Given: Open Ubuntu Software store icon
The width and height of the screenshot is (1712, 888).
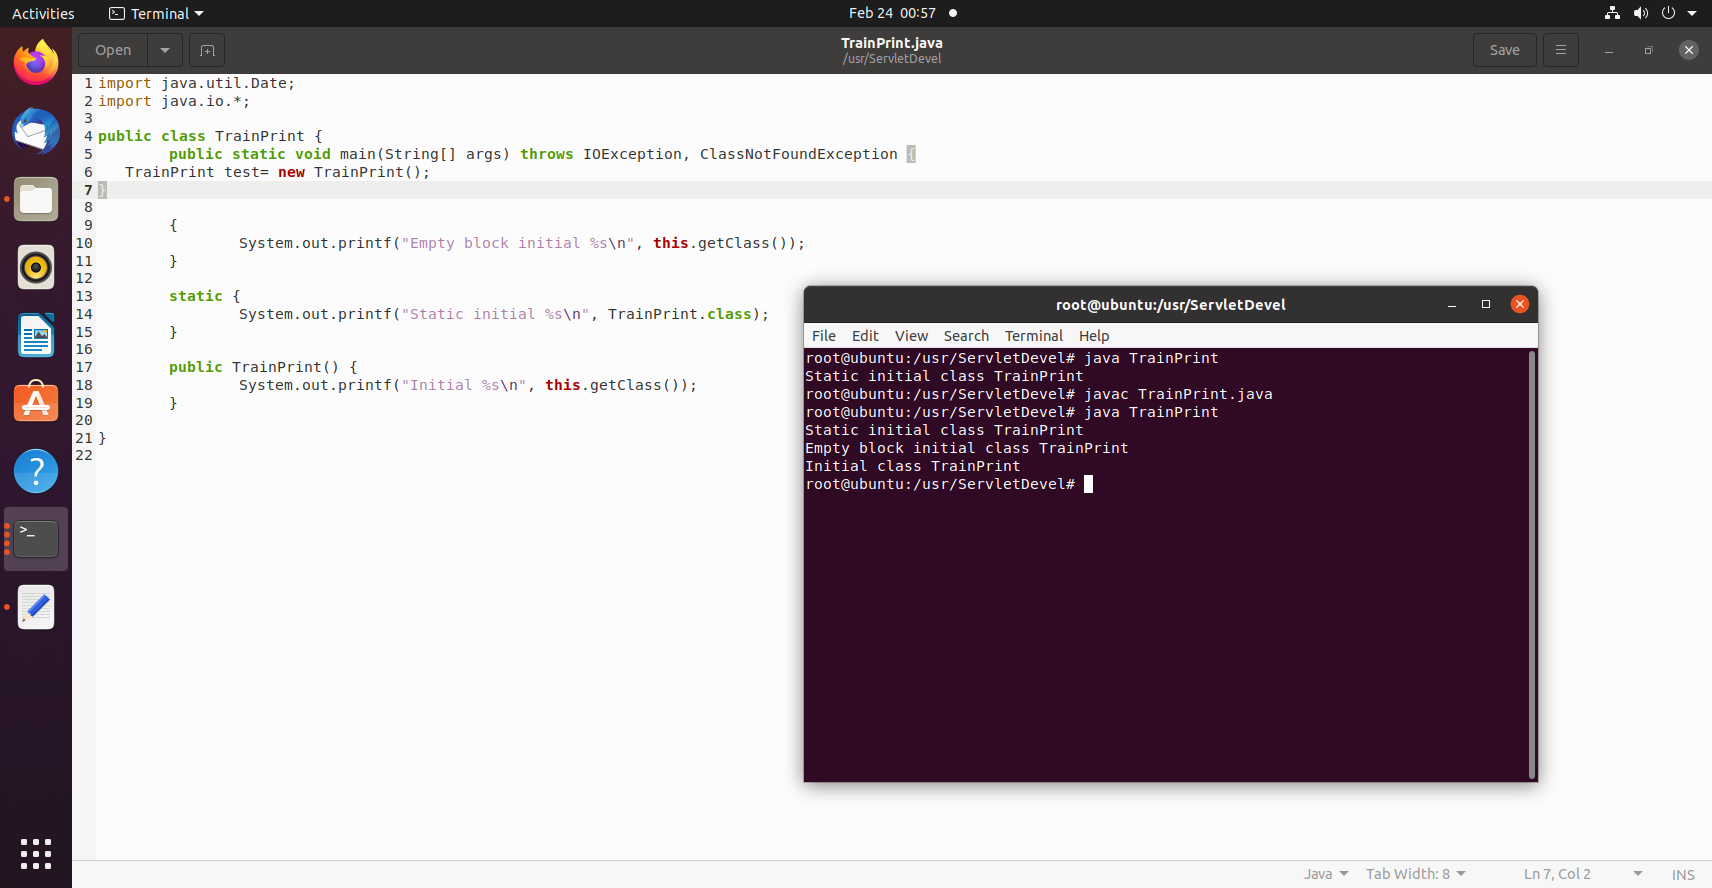Looking at the screenshot, I should (x=36, y=403).
